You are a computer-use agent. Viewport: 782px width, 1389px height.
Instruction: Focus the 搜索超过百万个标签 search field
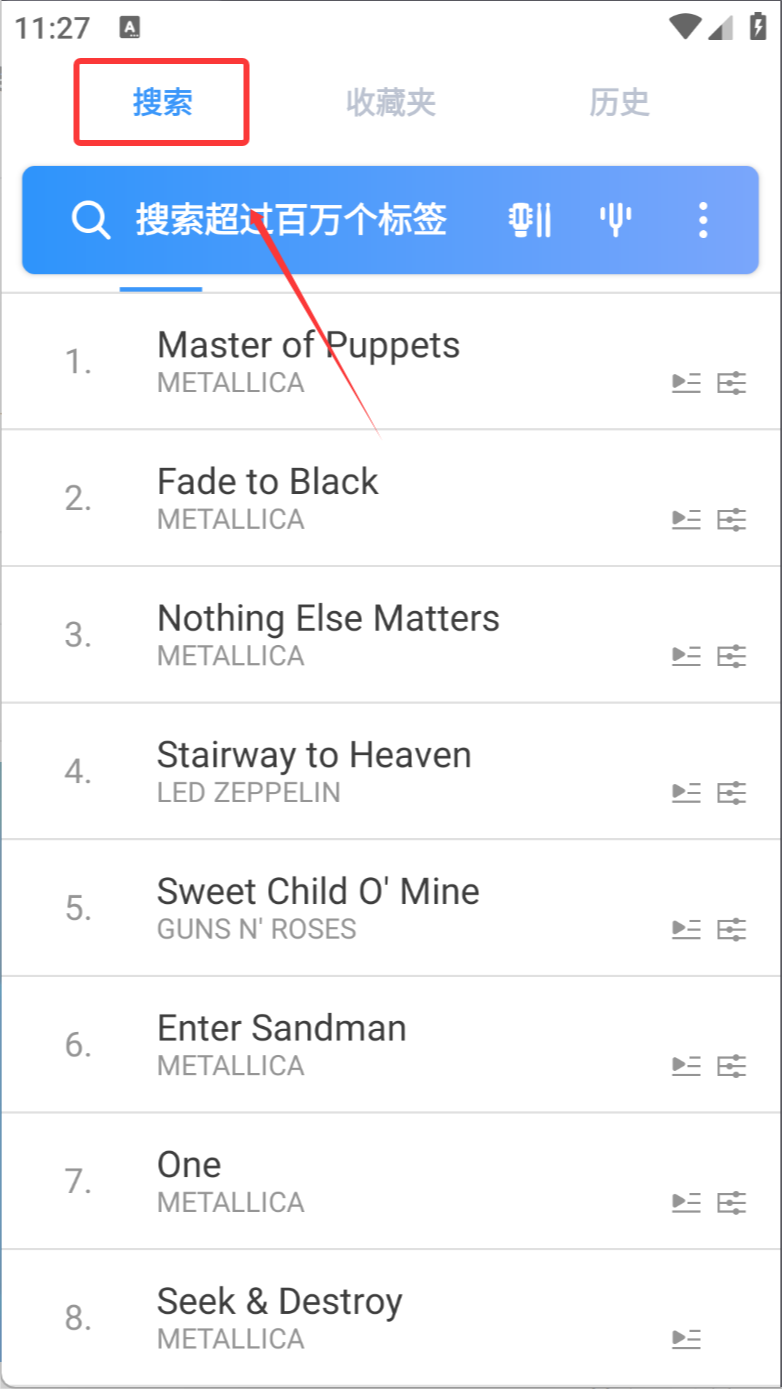click(x=291, y=219)
